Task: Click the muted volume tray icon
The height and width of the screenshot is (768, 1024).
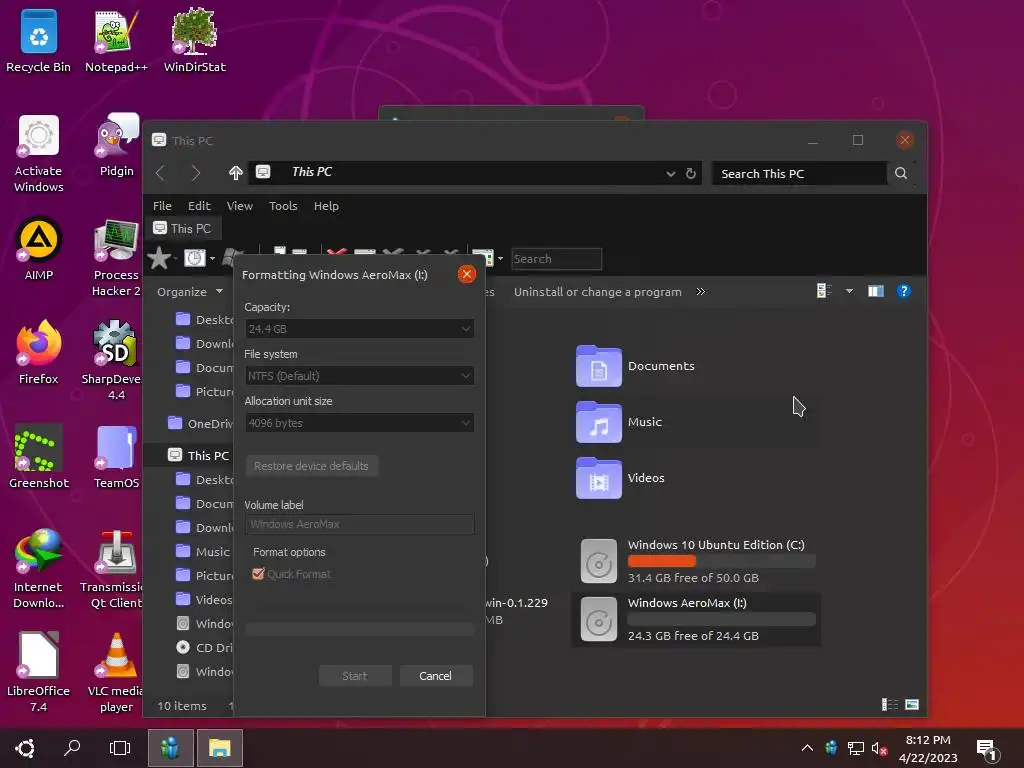Action: coord(879,748)
